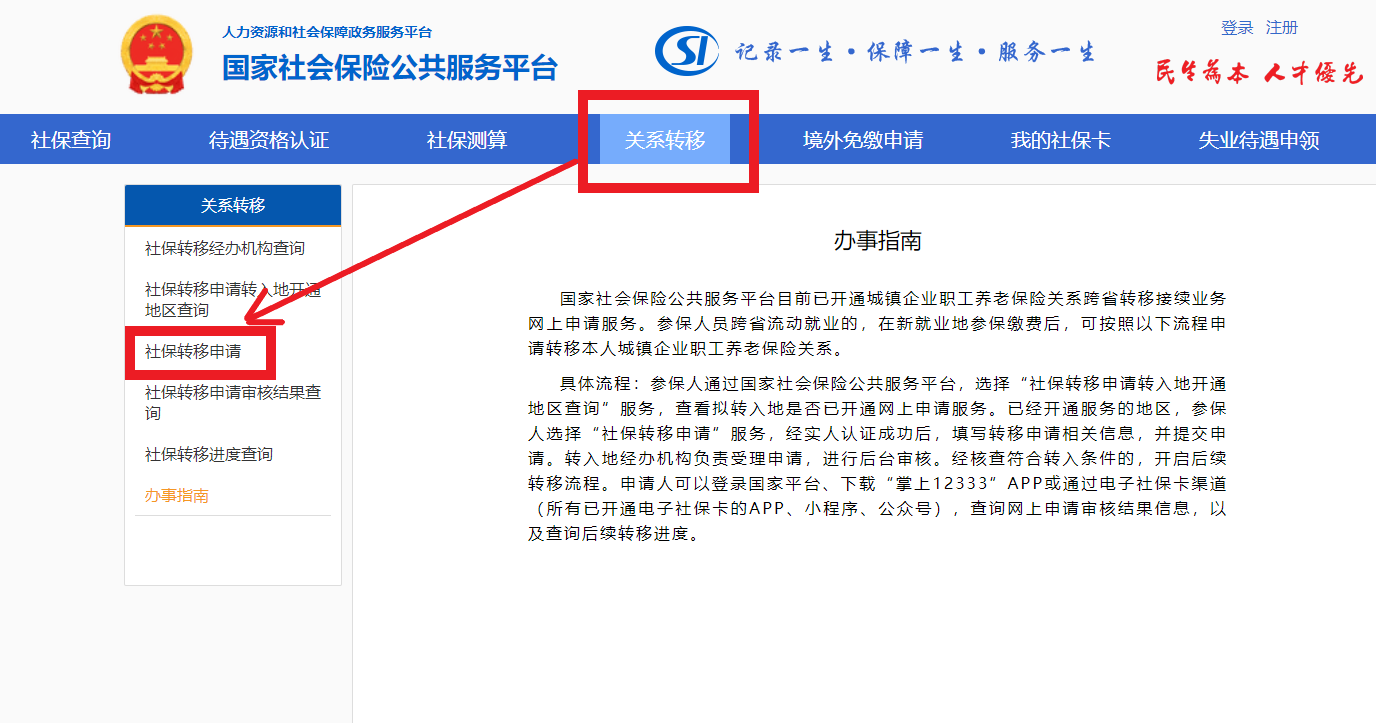Click the 关系转移 sidebar header
The width and height of the screenshot is (1376, 723).
[x=233, y=206]
